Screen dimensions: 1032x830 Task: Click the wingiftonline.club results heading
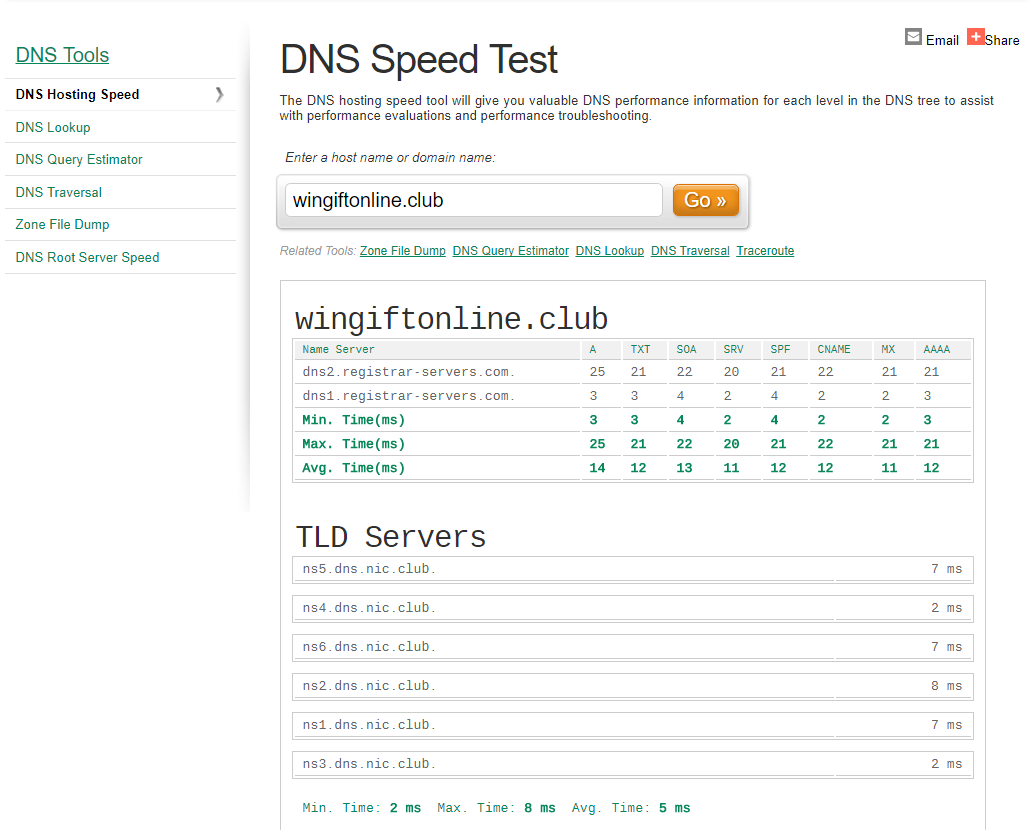452,319
